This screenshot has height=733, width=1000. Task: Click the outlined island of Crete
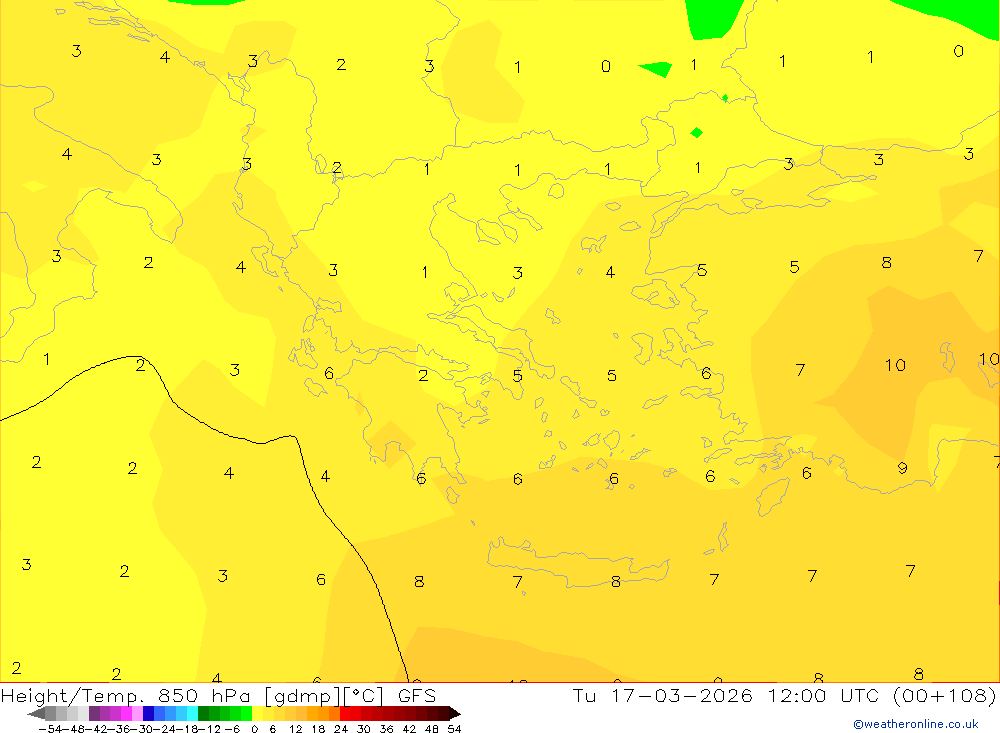(577, 561)
